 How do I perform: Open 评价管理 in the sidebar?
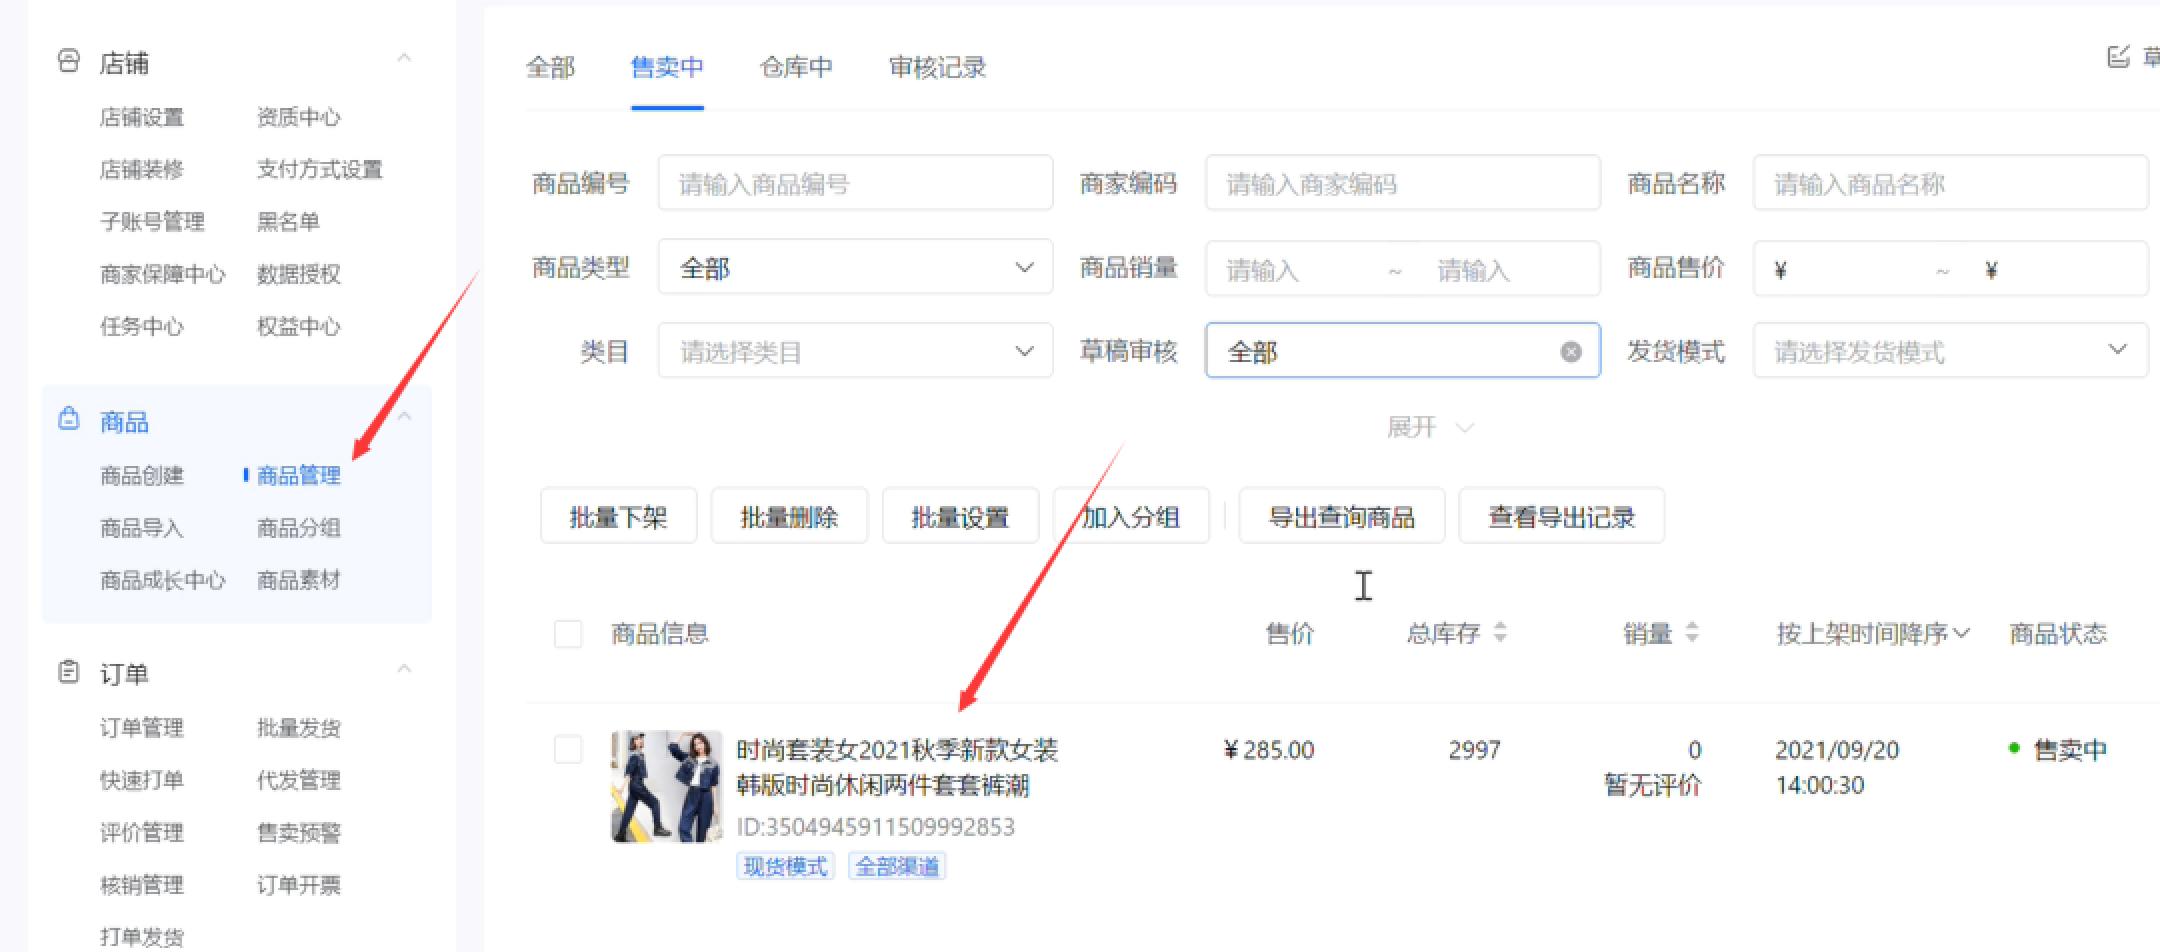pyautogui.click(x=142, y=832)
